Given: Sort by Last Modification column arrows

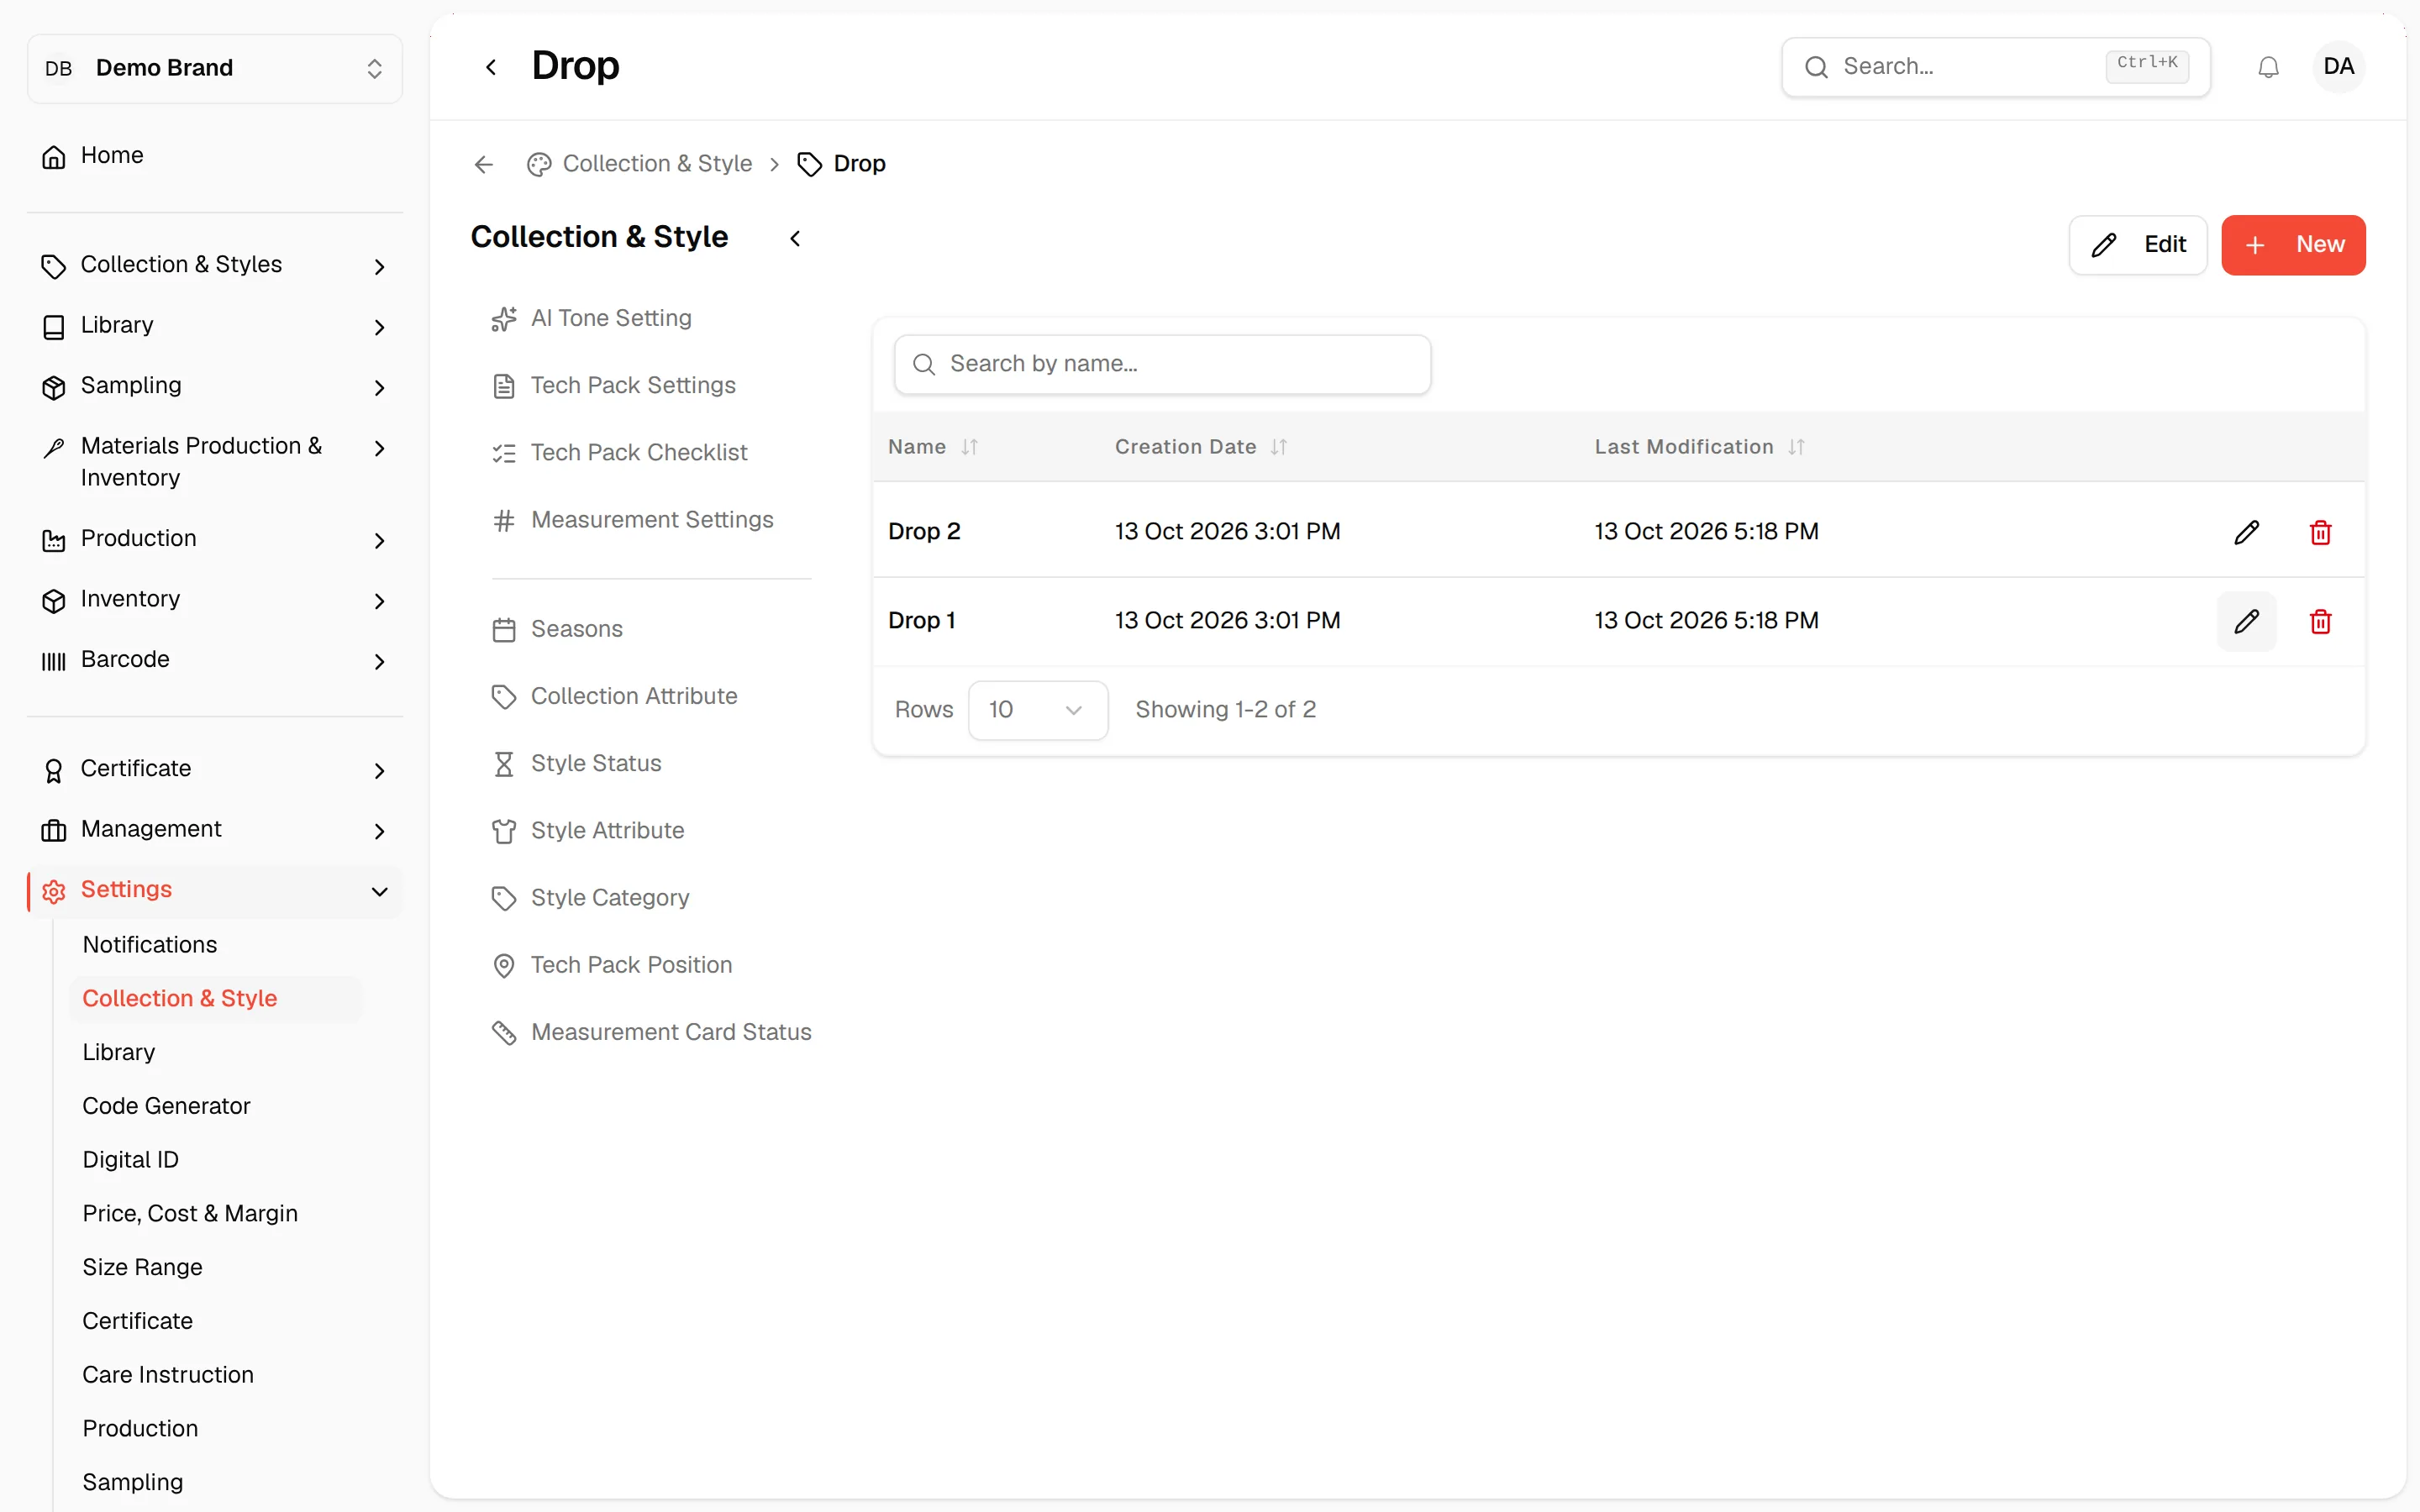Looking at the screenshot, I should click(1796, 447).
